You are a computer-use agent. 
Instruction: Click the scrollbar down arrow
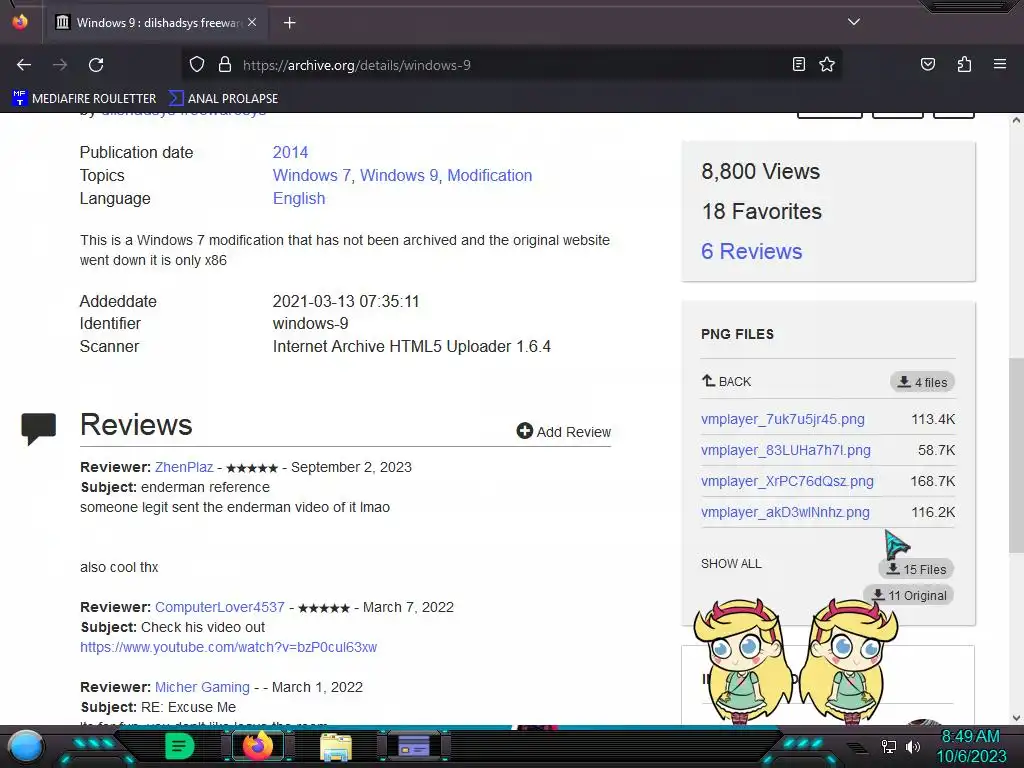(1016, 718)
